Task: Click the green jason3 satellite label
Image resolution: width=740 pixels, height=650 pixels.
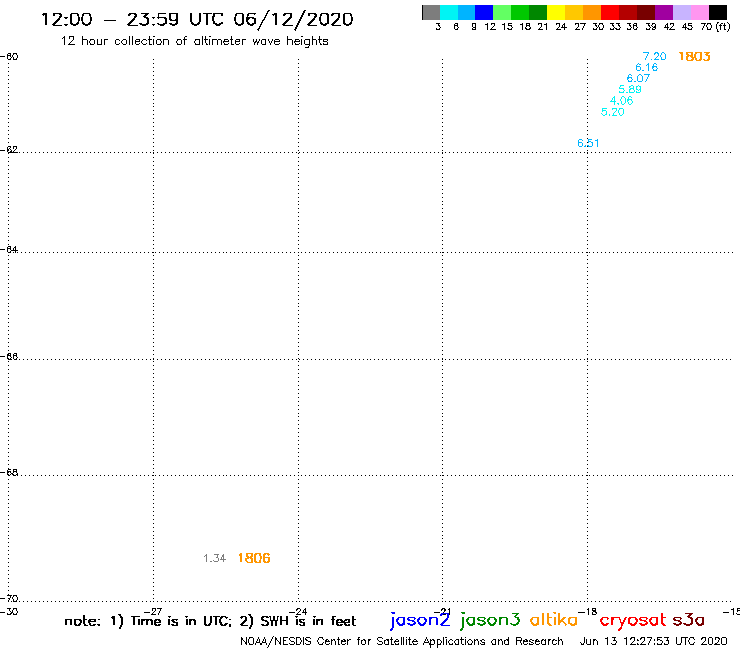Action: [490, 620]
